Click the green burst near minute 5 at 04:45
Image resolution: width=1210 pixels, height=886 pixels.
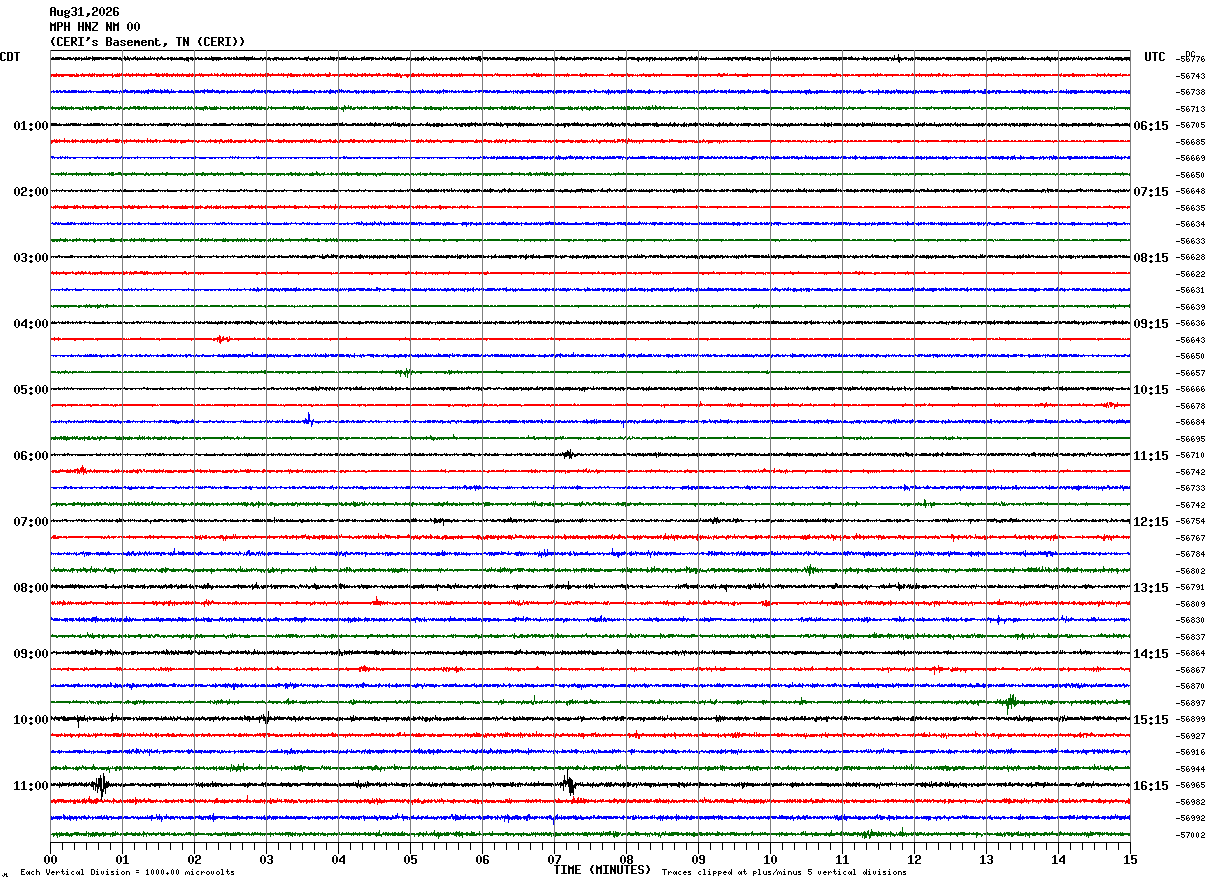click(x=404, y=372)
